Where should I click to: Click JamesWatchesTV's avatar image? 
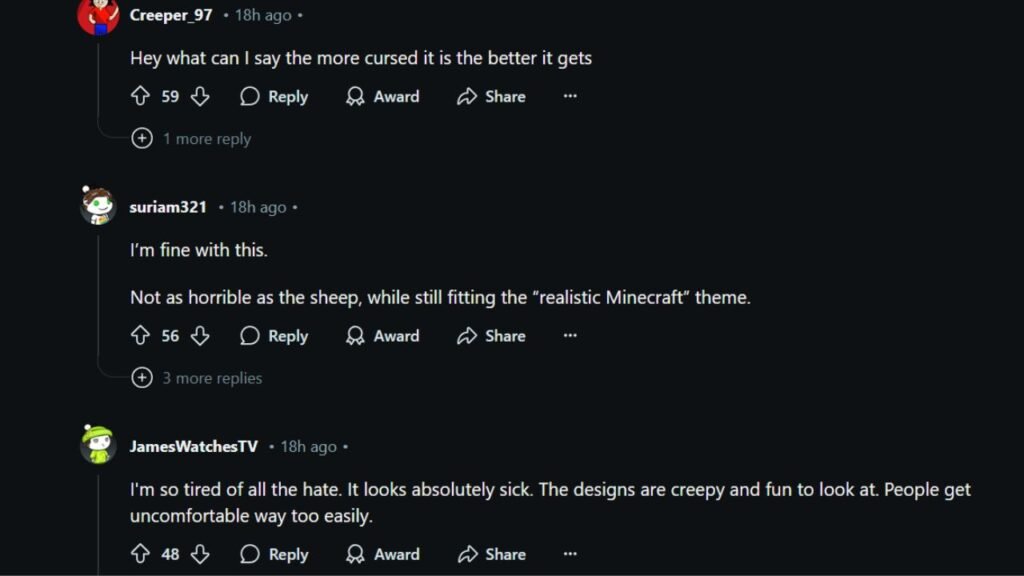coord(98,445)
